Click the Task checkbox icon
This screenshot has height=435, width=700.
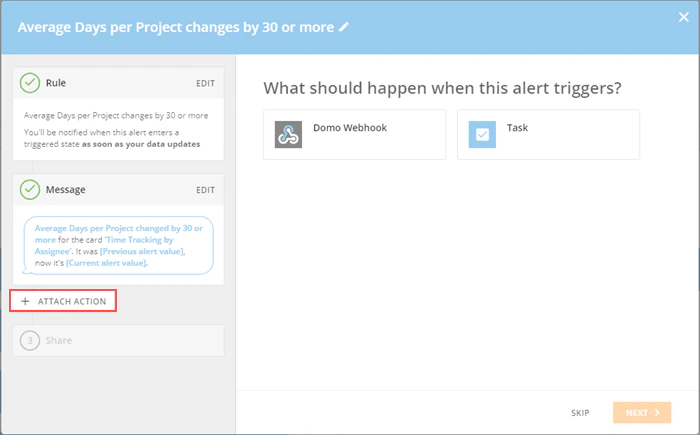click(x=482, y=134)
